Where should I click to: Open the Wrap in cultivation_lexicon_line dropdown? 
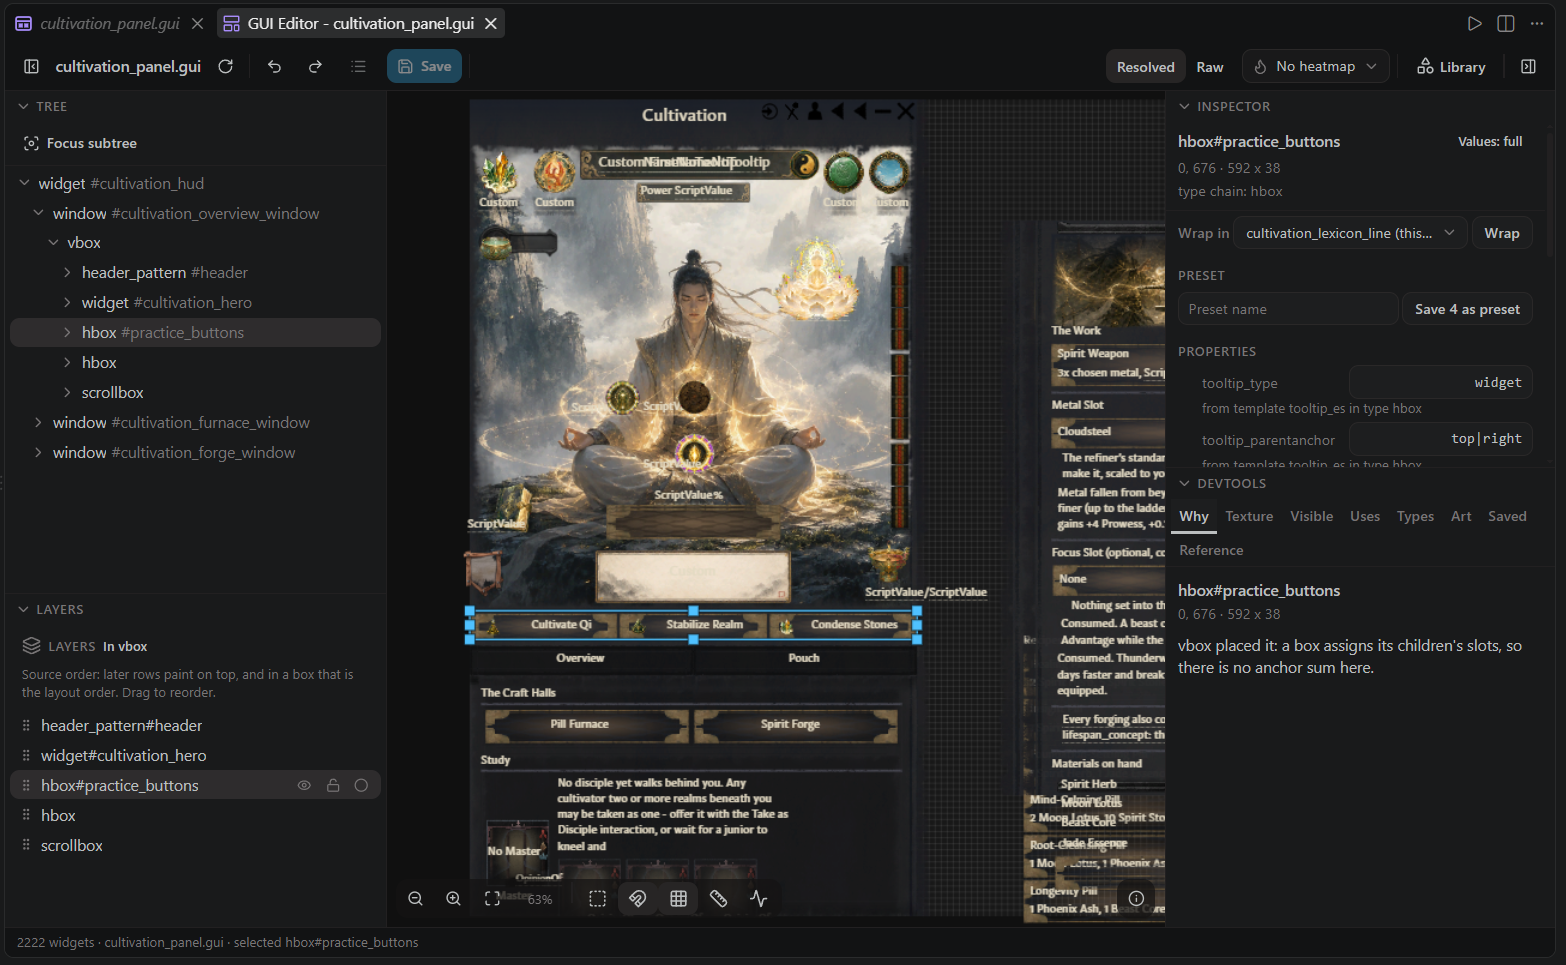pyautogui.click(x=1350, y=233)
